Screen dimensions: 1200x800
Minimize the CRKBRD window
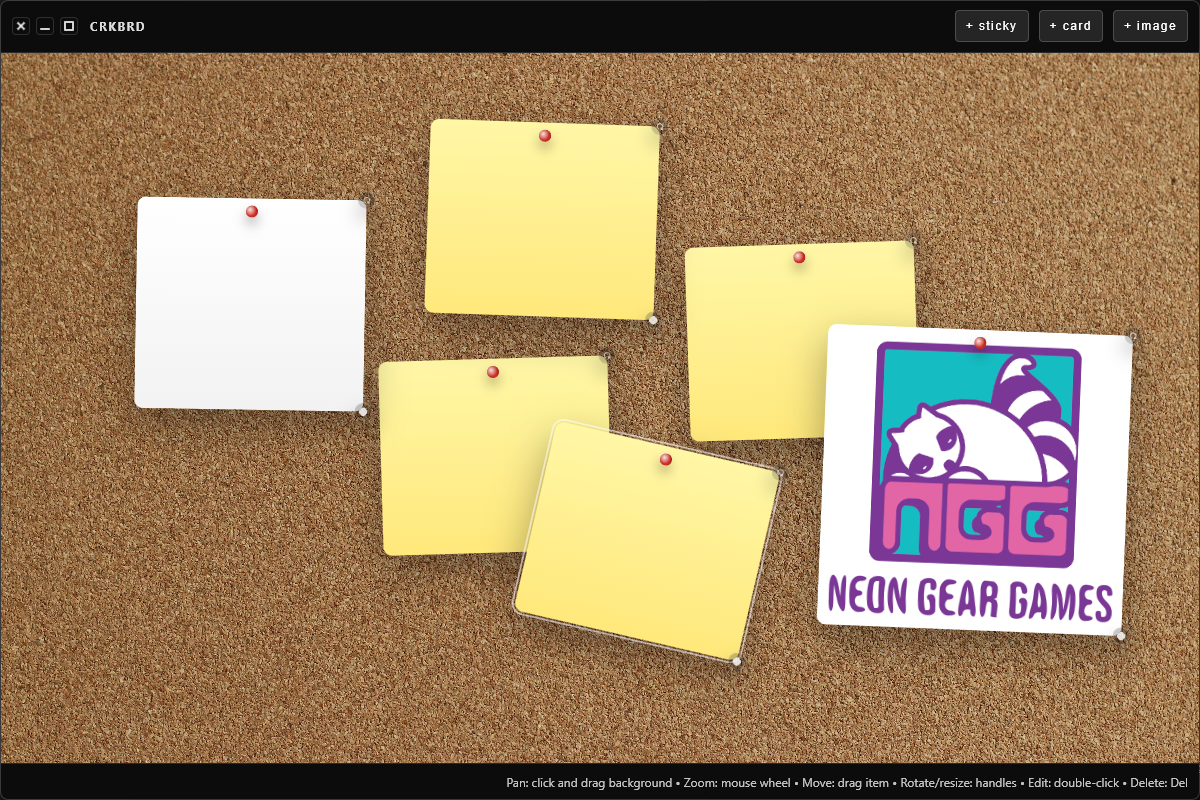45,26
